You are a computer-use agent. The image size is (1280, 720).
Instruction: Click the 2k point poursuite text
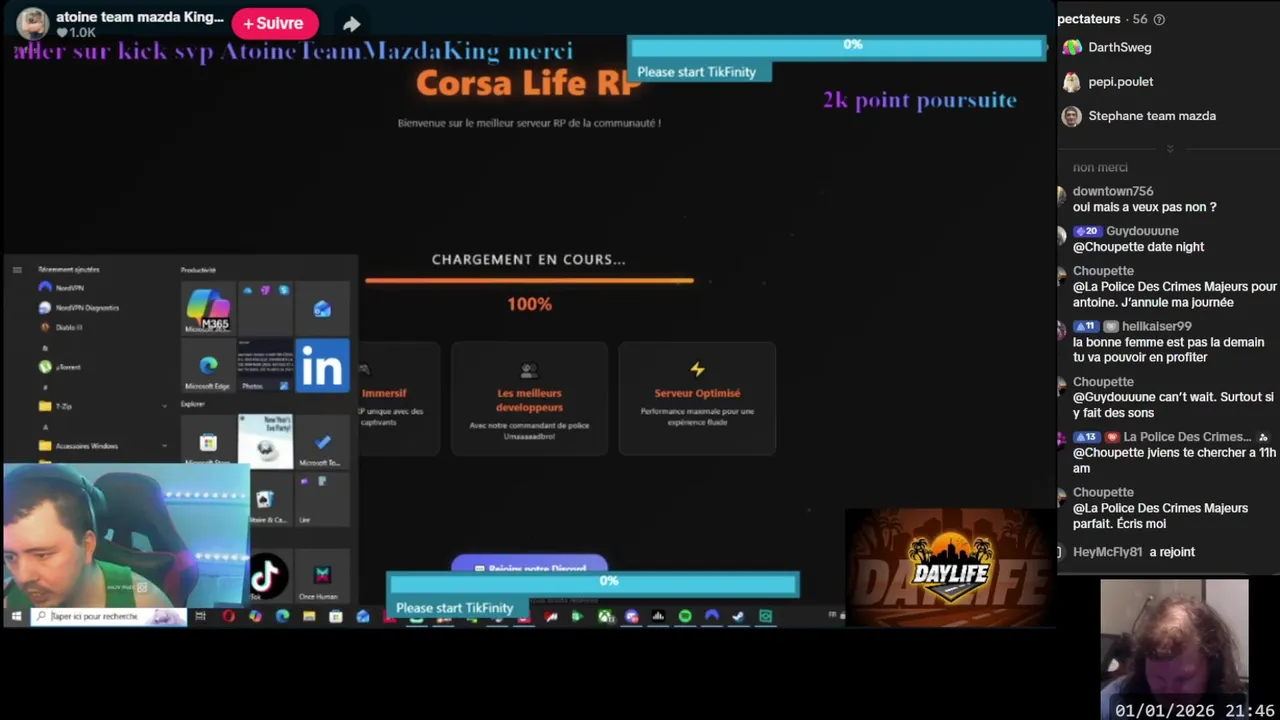[920, 100]
